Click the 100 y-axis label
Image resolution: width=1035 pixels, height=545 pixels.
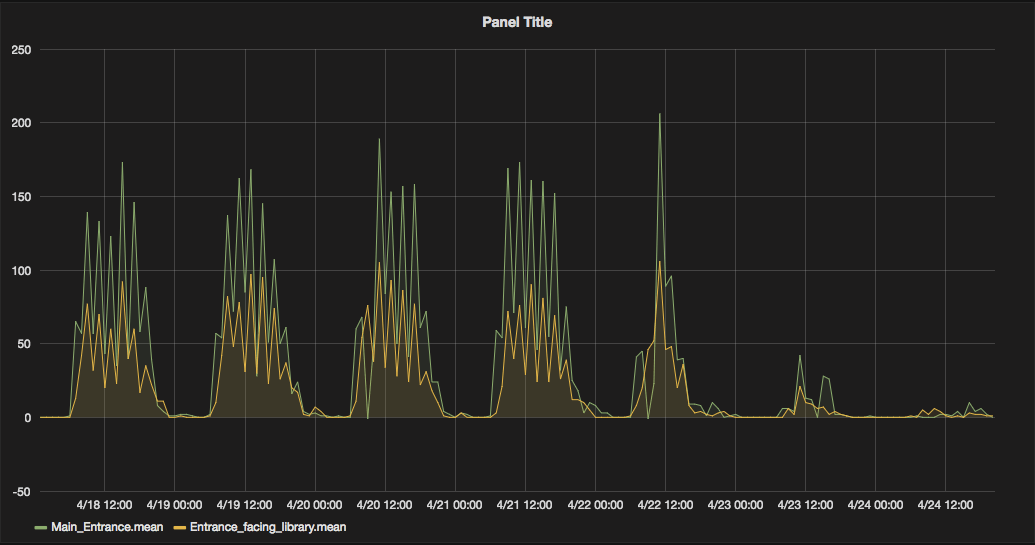21,270
